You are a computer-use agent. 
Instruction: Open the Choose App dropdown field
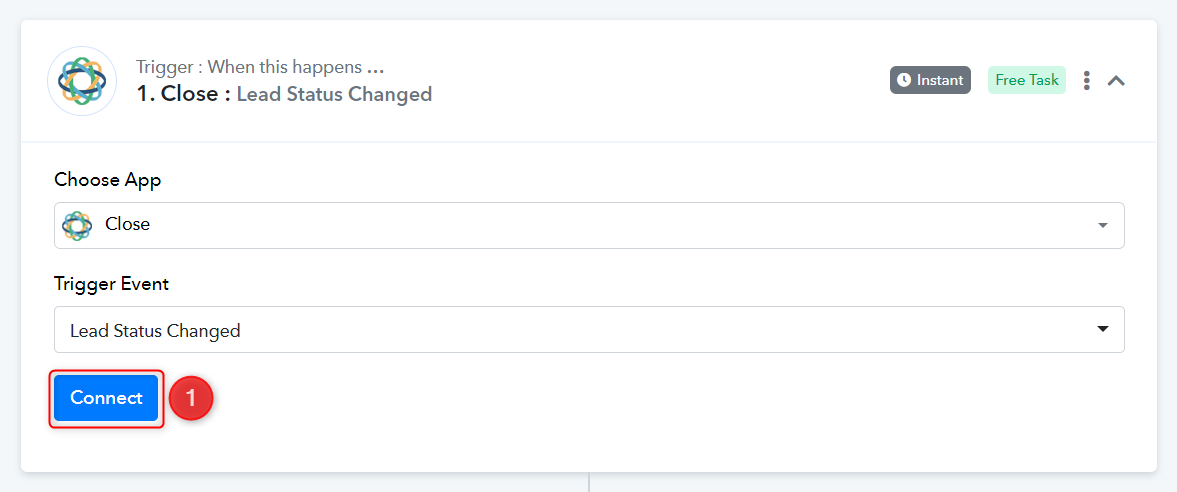pos(589,225)
